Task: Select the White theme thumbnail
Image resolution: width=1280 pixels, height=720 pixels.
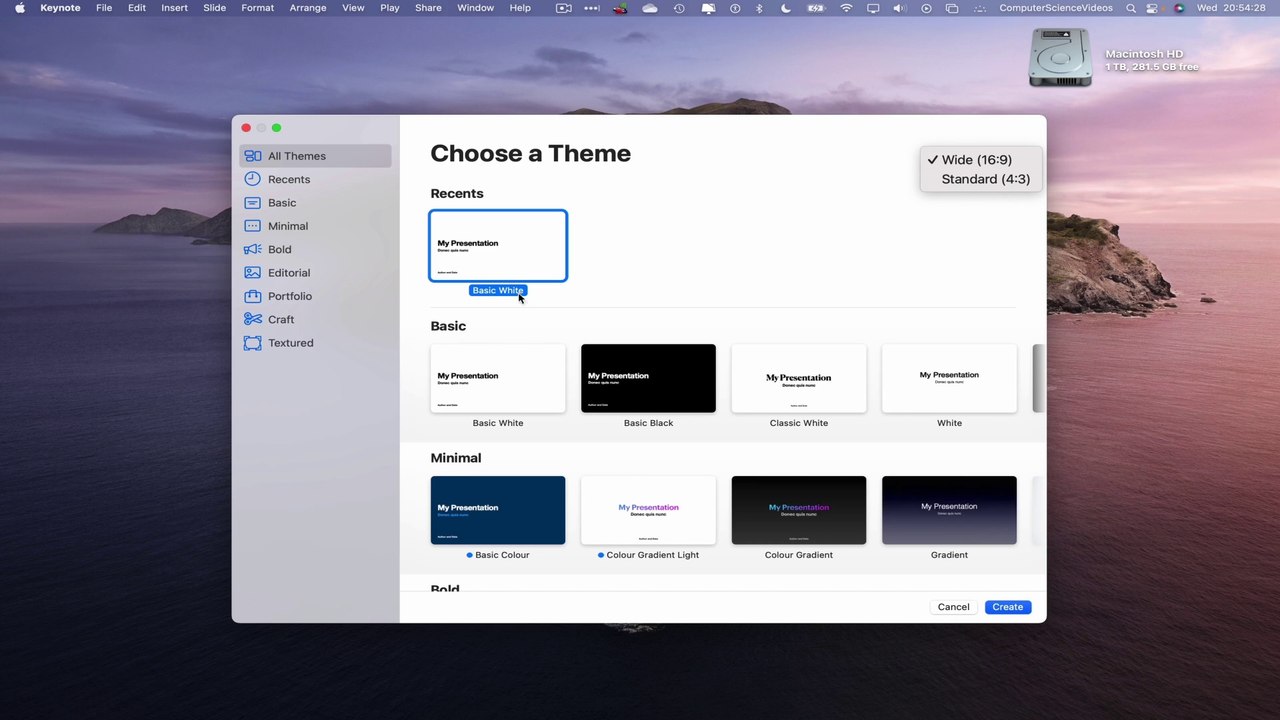Action: [949, 378]
